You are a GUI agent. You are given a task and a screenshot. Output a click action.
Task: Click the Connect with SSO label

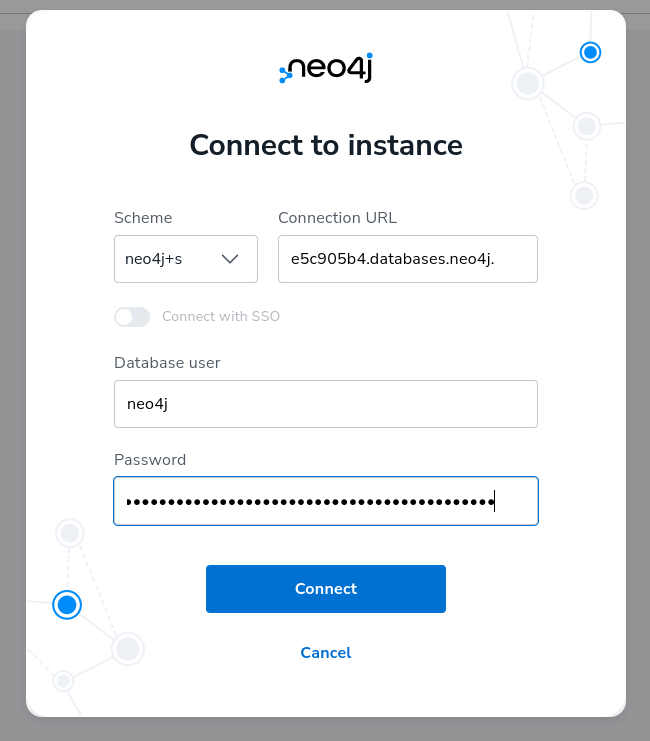(x=221, y=316)
